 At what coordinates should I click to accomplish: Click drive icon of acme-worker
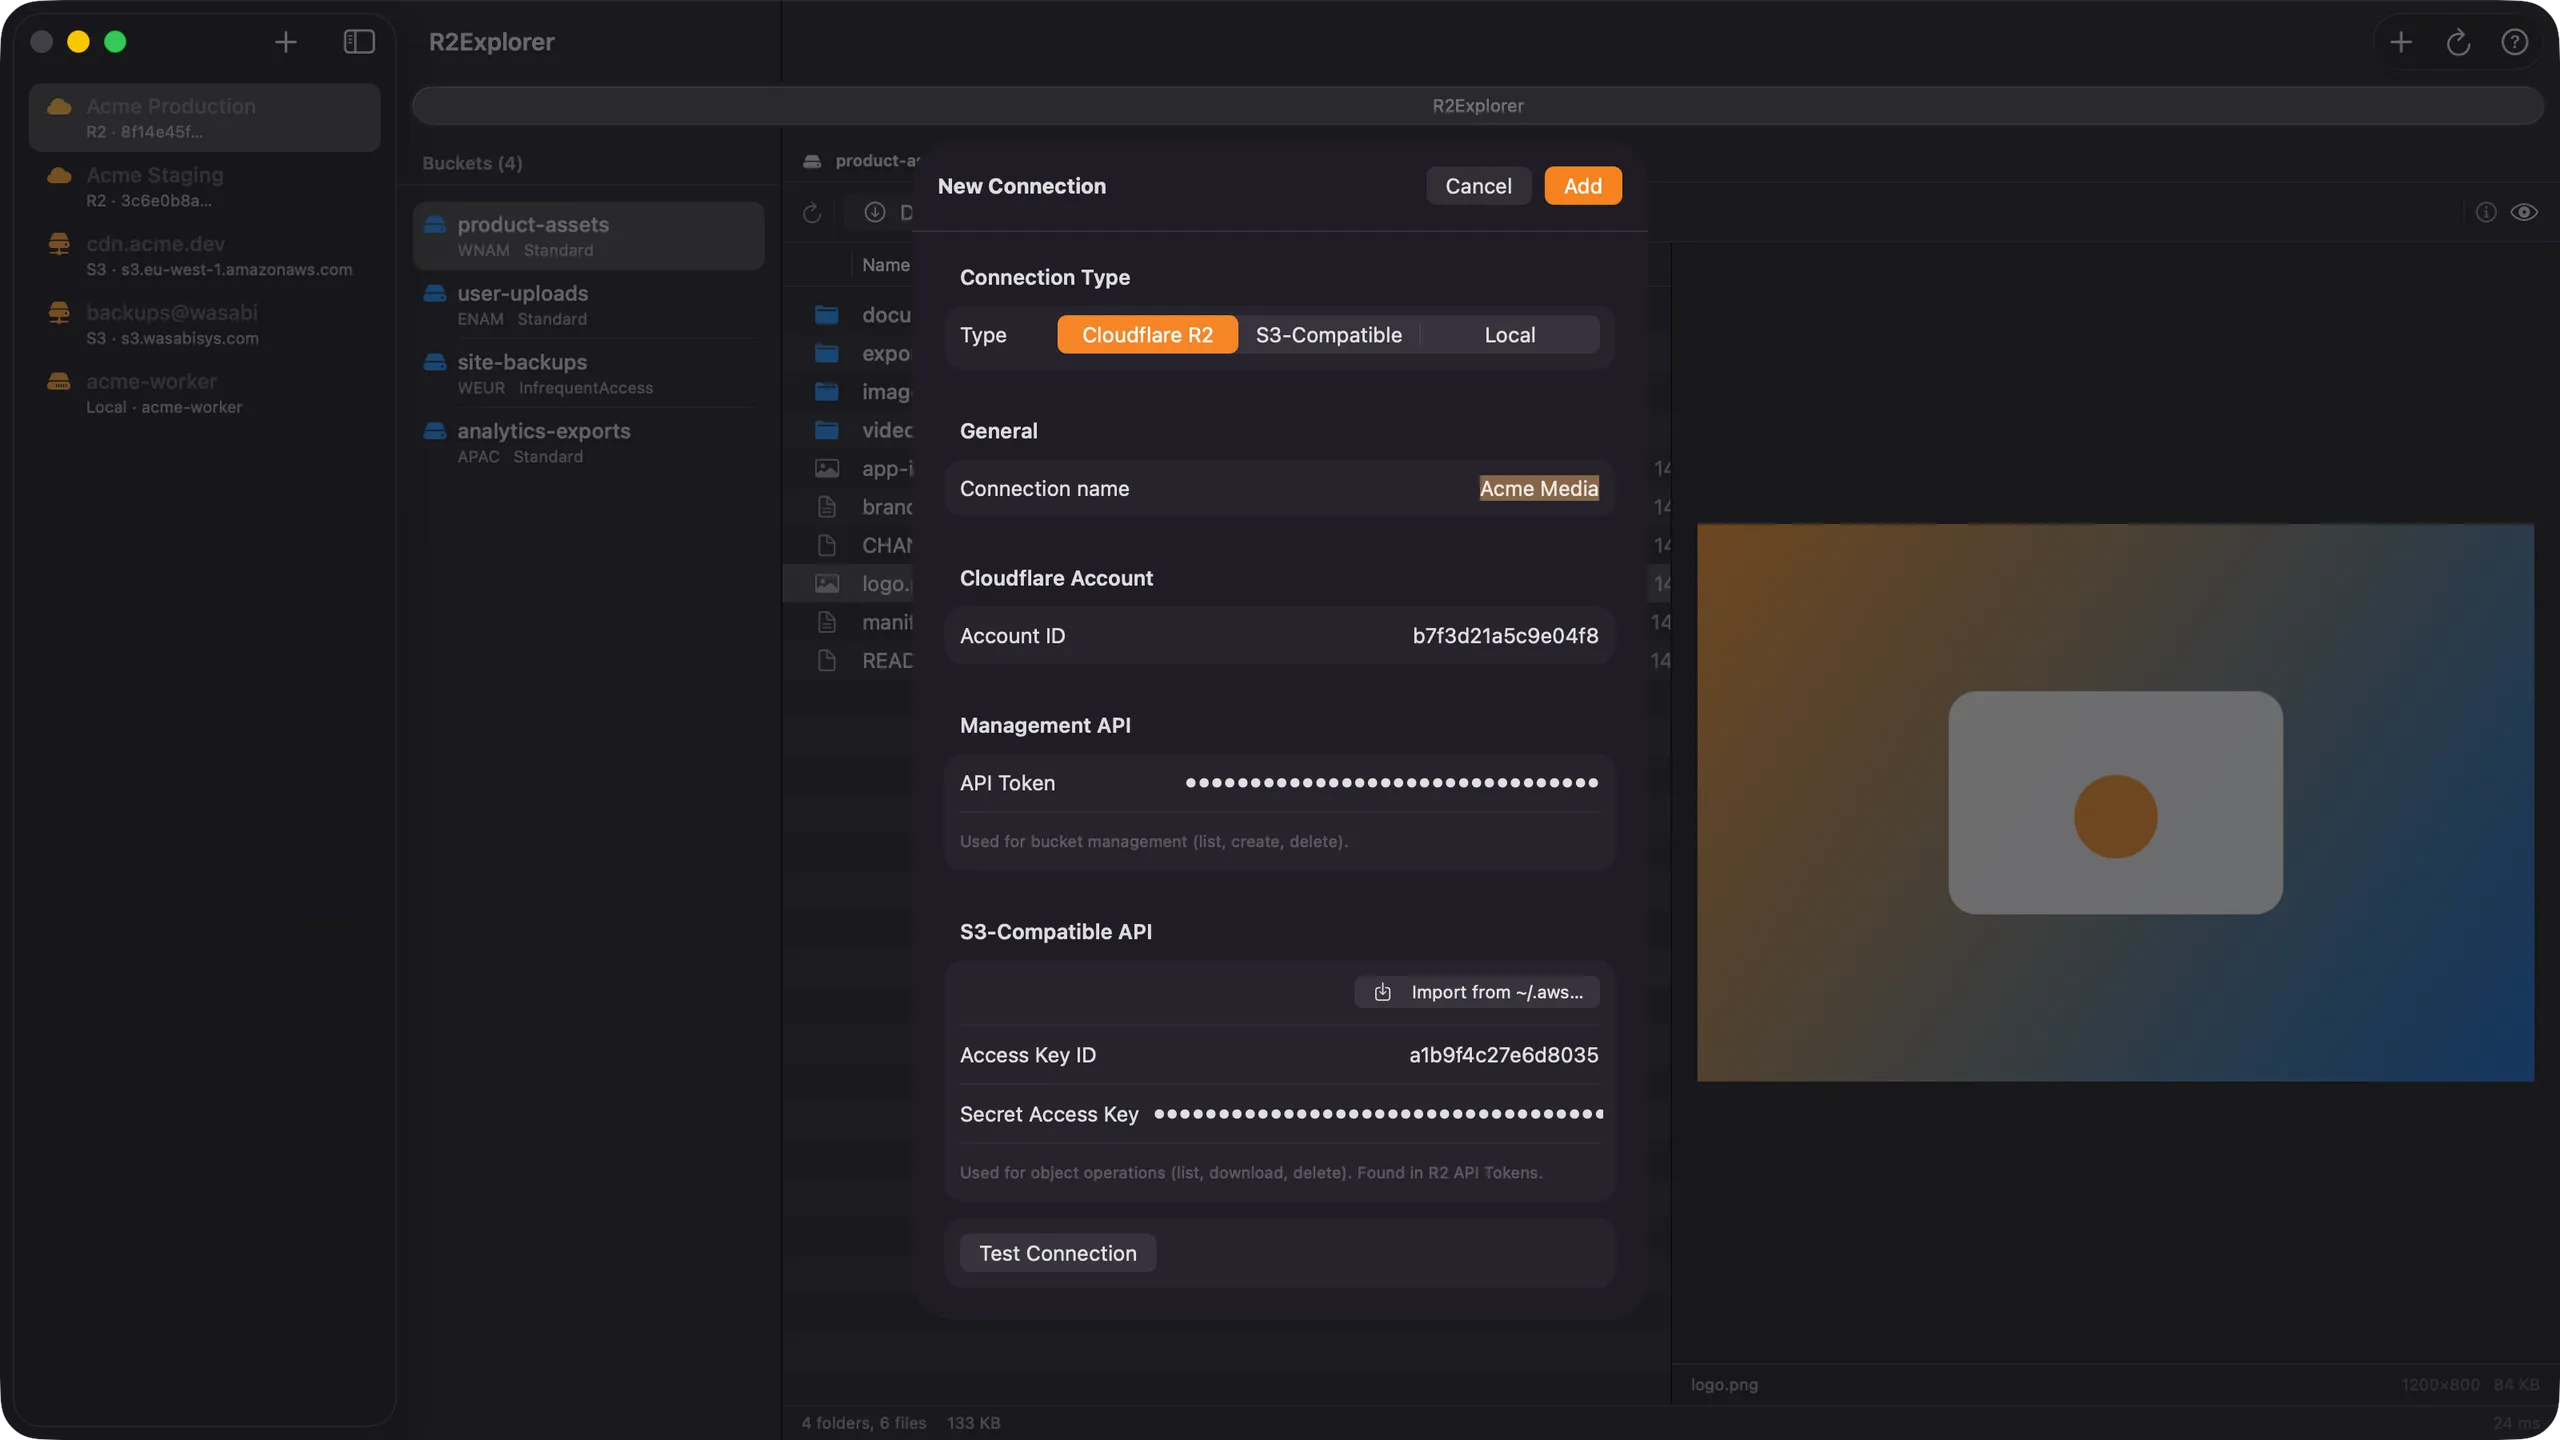click(x=59, y=381)
